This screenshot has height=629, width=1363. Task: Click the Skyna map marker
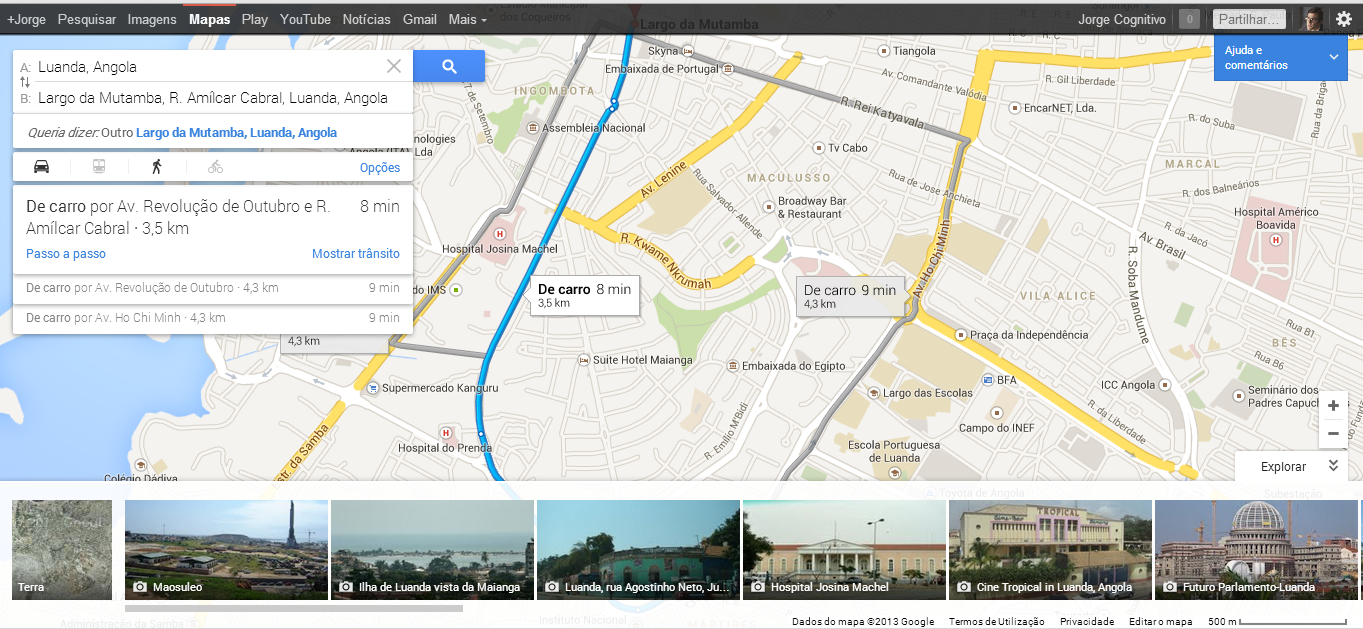pyautogui.click(x=690, y=51)
